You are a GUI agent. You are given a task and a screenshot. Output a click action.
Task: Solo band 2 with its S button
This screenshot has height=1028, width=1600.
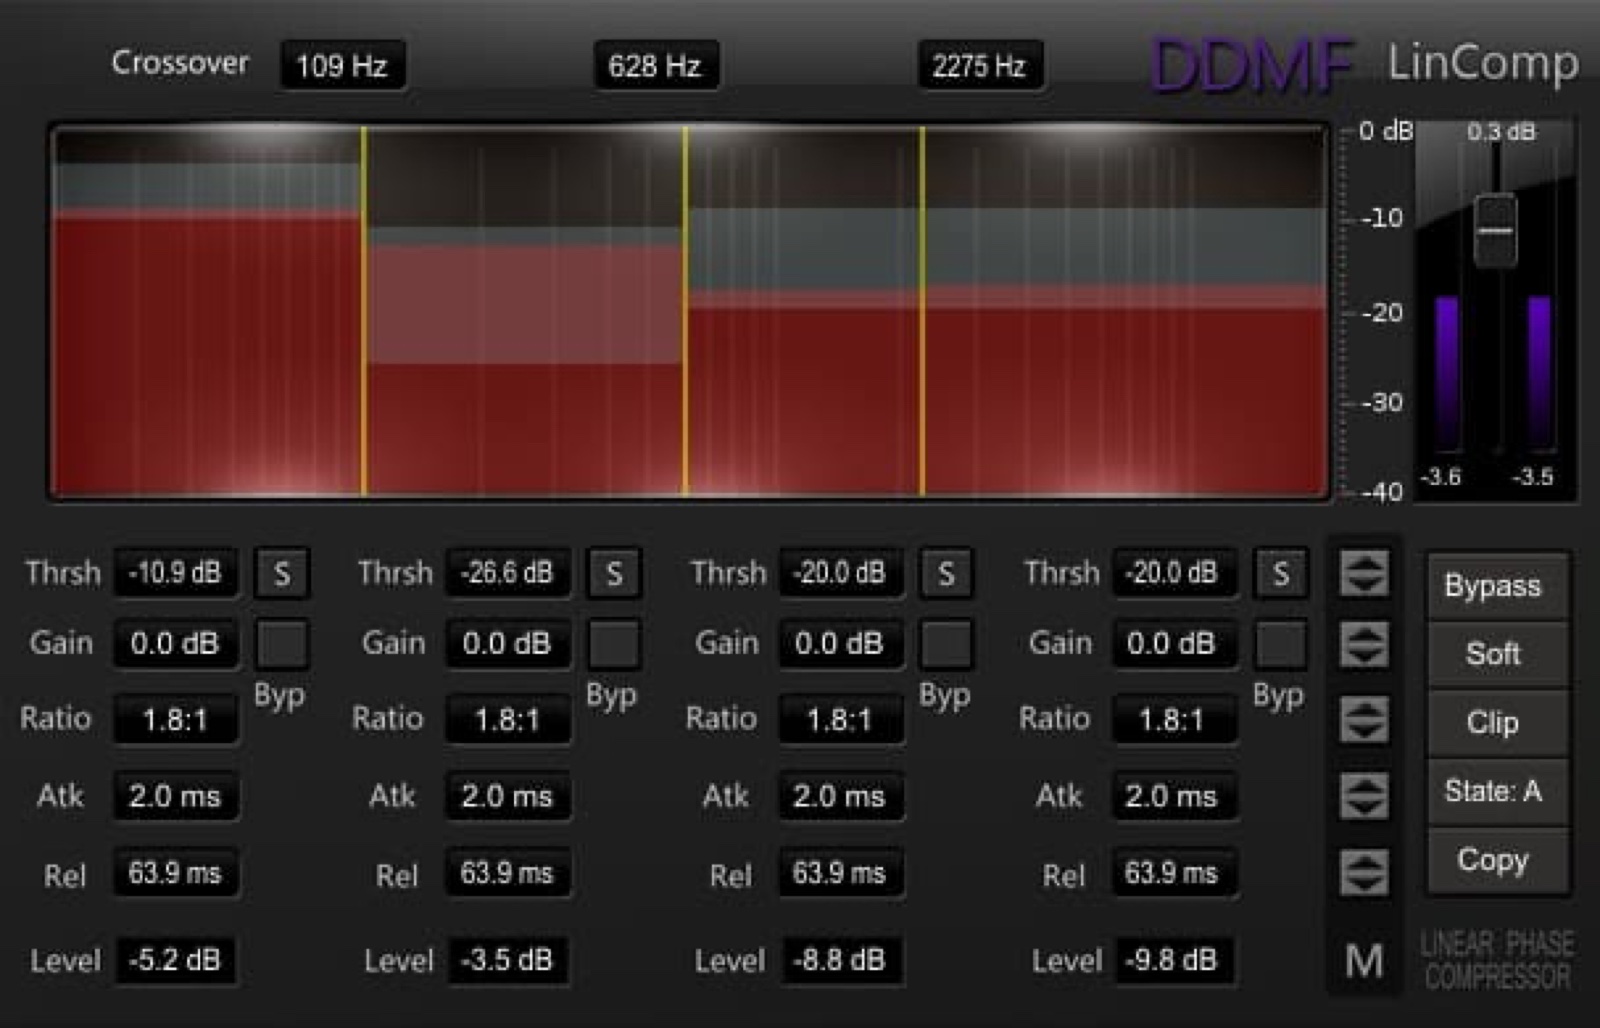click(x=614, y=573)
